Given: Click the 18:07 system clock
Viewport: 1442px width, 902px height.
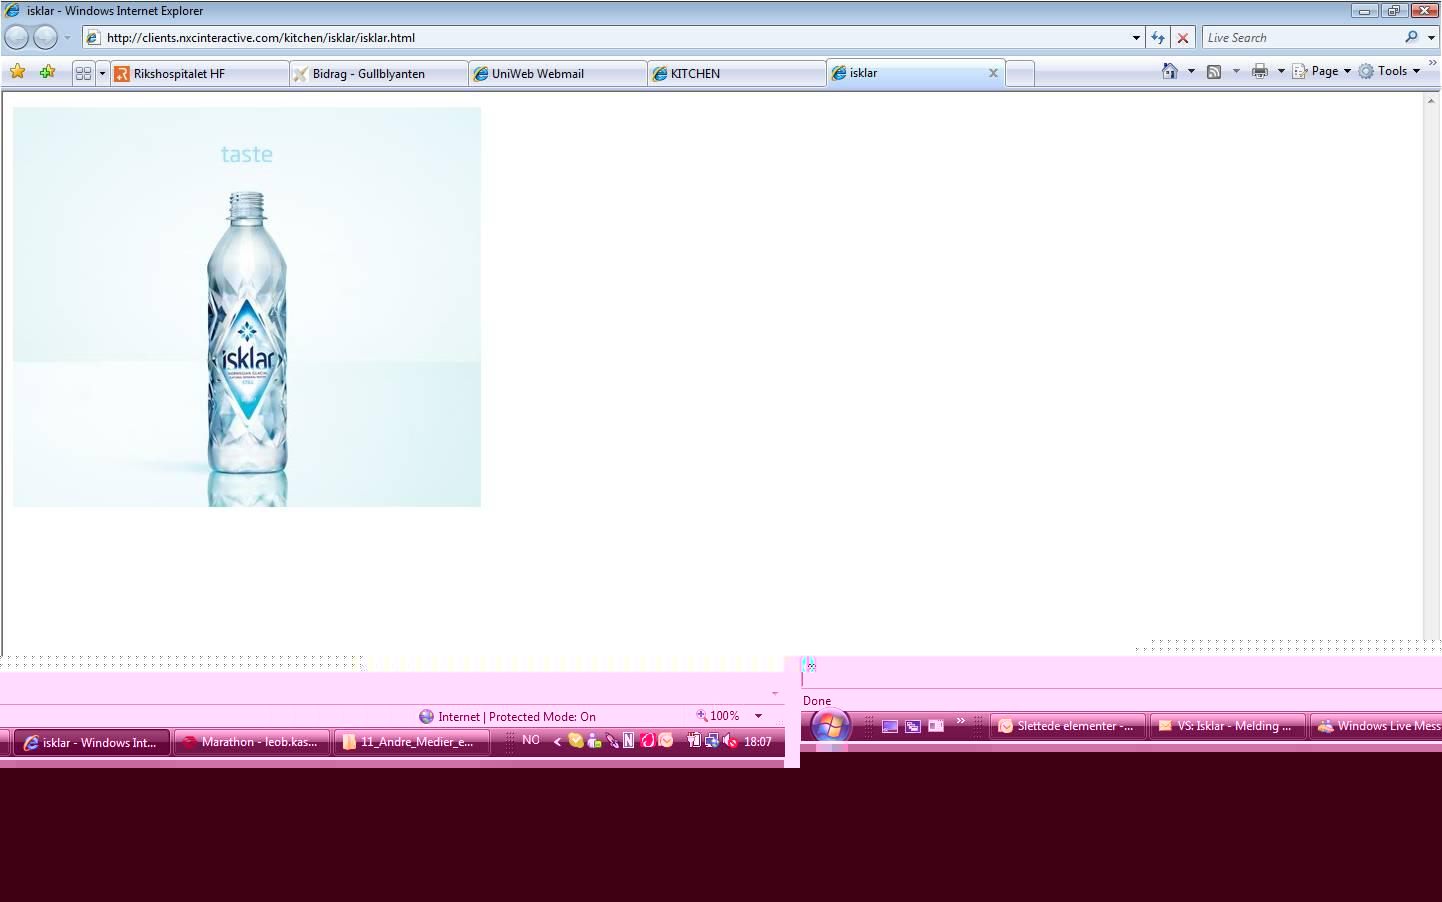Looking at the screenshot, I should point(758,742).
